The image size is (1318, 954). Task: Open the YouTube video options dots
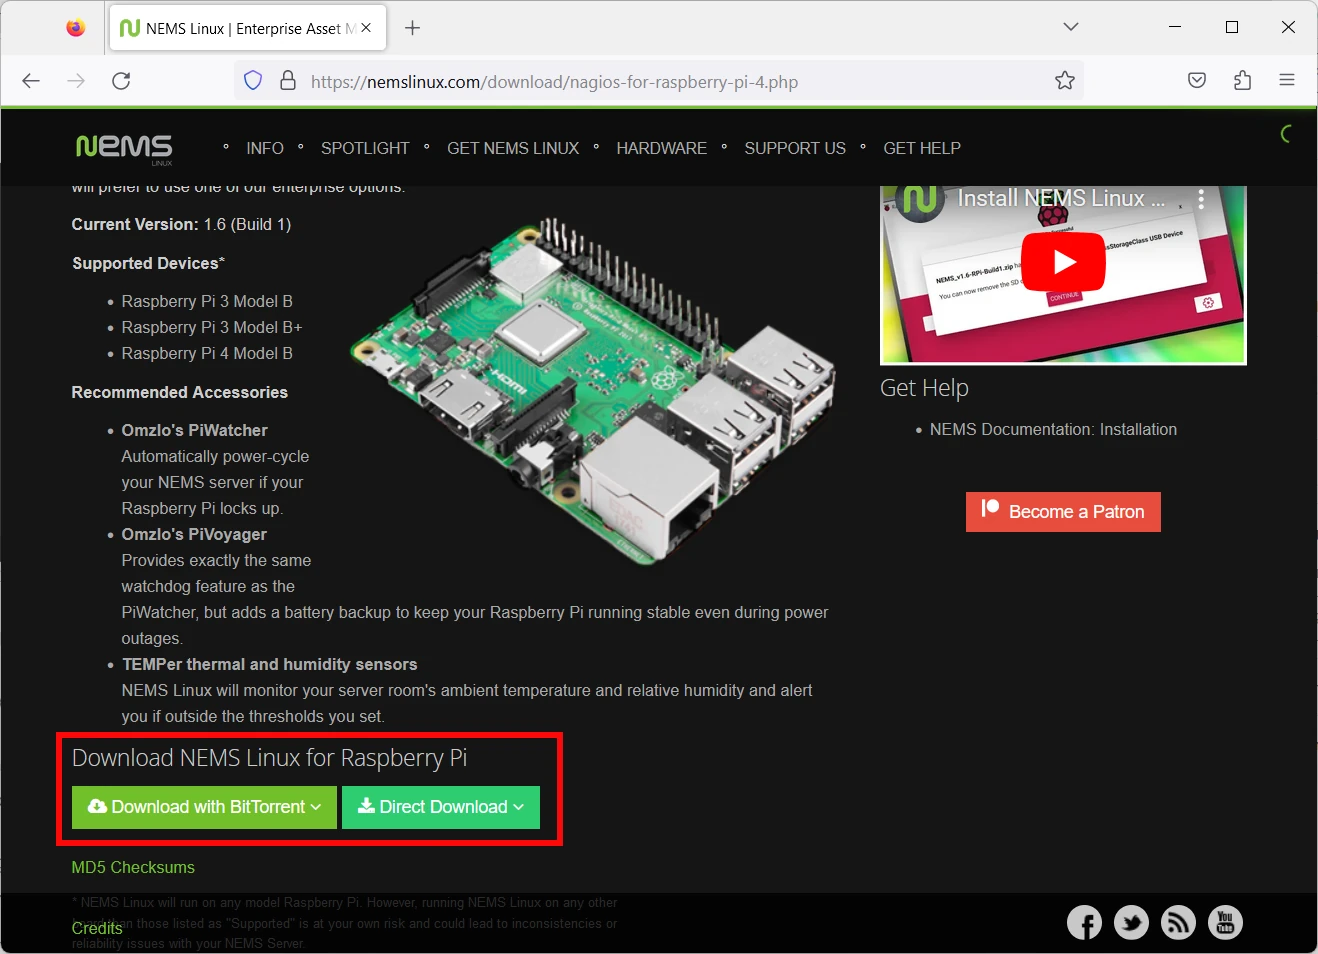[1201, 198]
